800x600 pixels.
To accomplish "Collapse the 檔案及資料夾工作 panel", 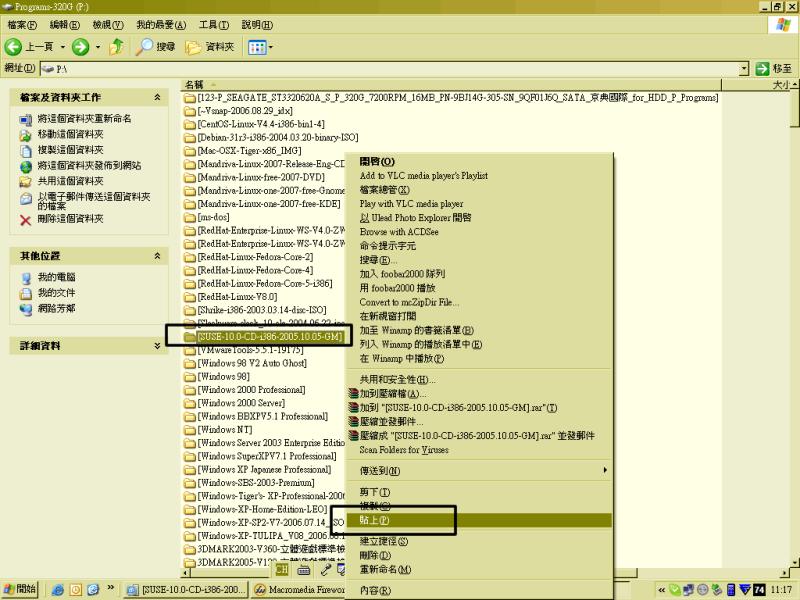I will [x=157, y=97].
